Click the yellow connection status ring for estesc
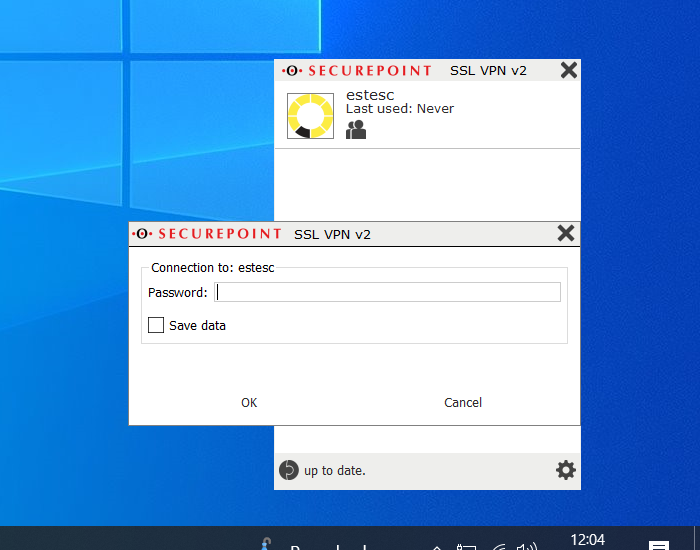Image resolution: width=700 pixels, height=550 pixels. coord(310,116)
